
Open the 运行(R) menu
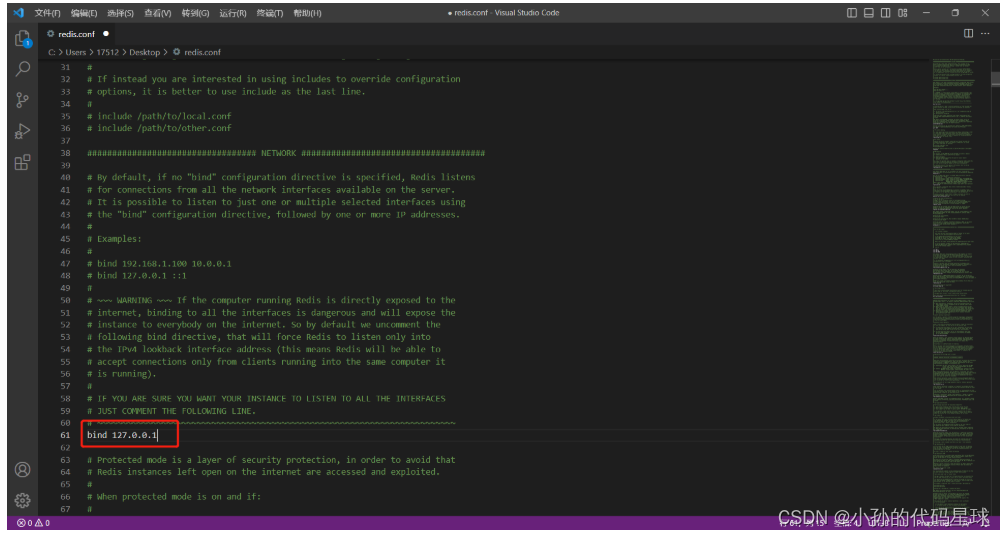[x=233, y=13]
